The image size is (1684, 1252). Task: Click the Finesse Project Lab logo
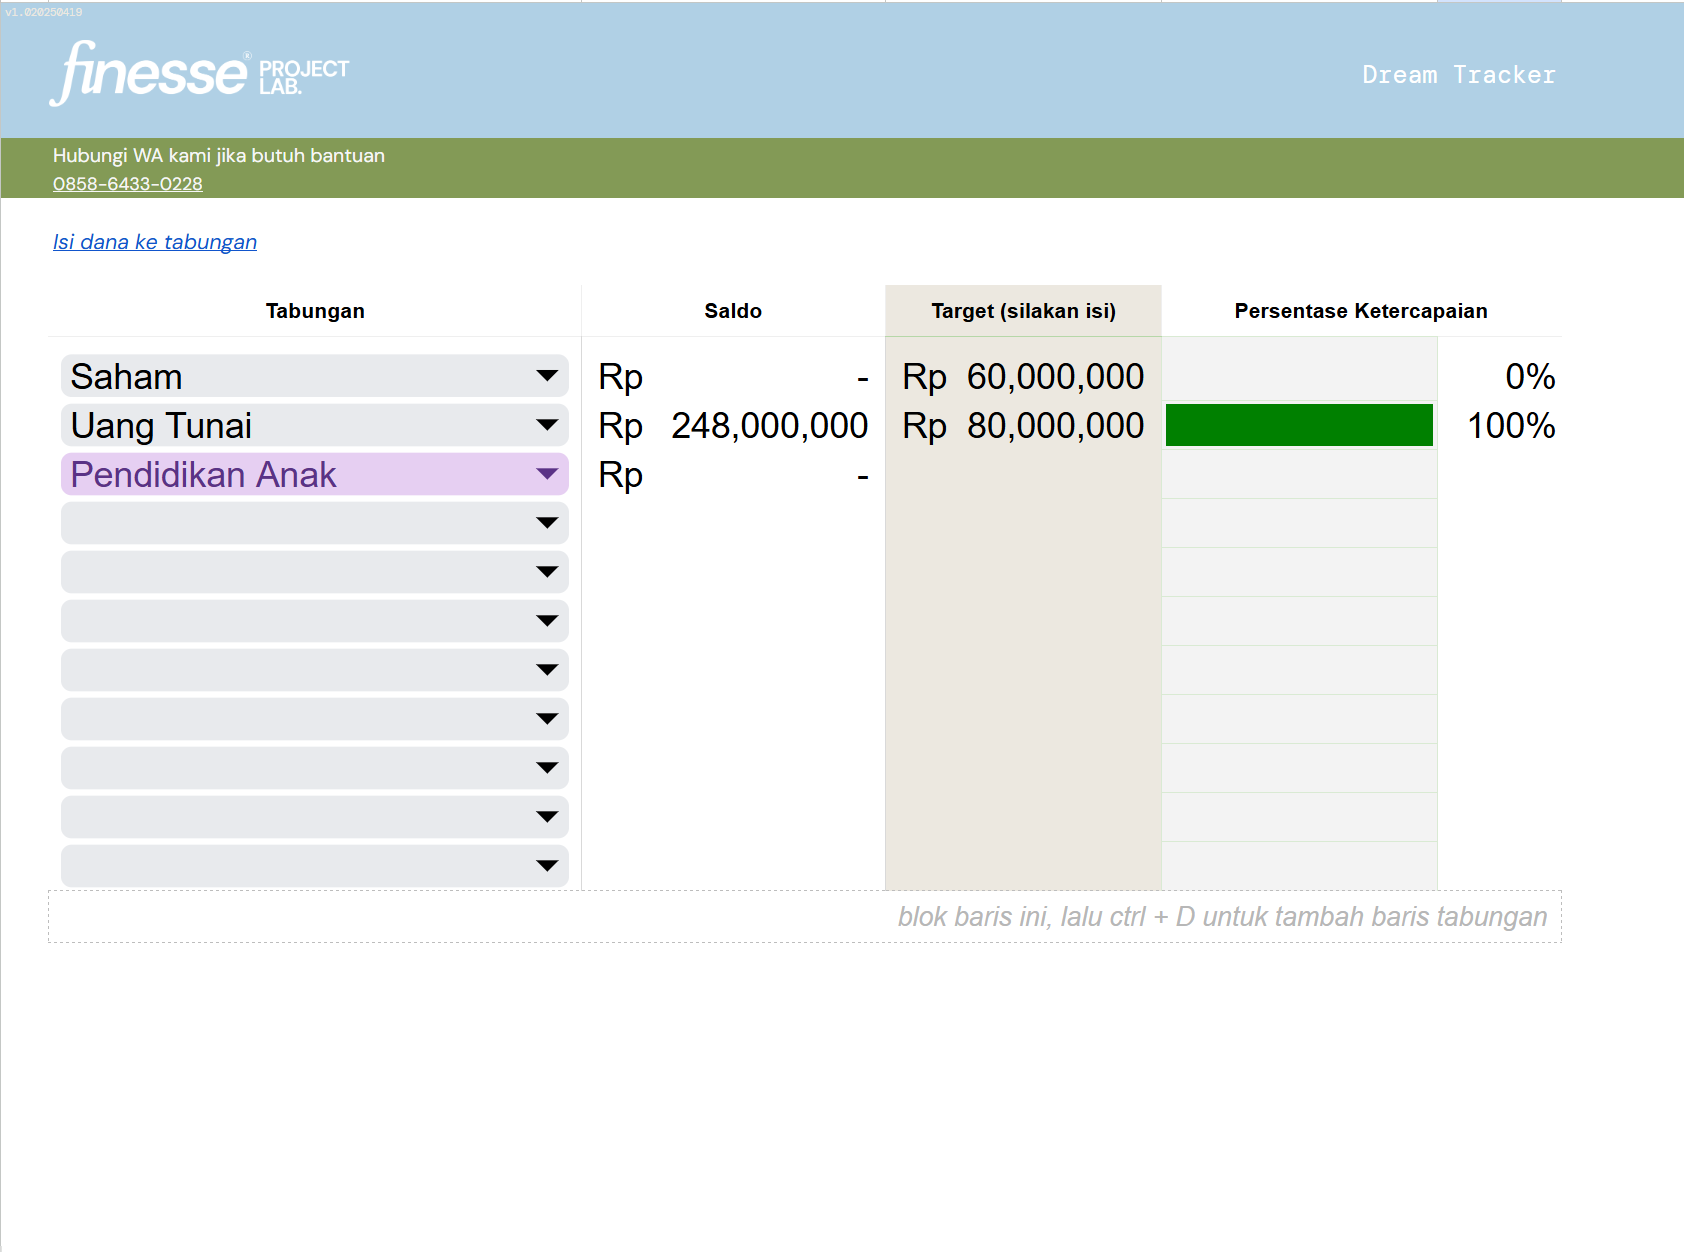(198, 73)
